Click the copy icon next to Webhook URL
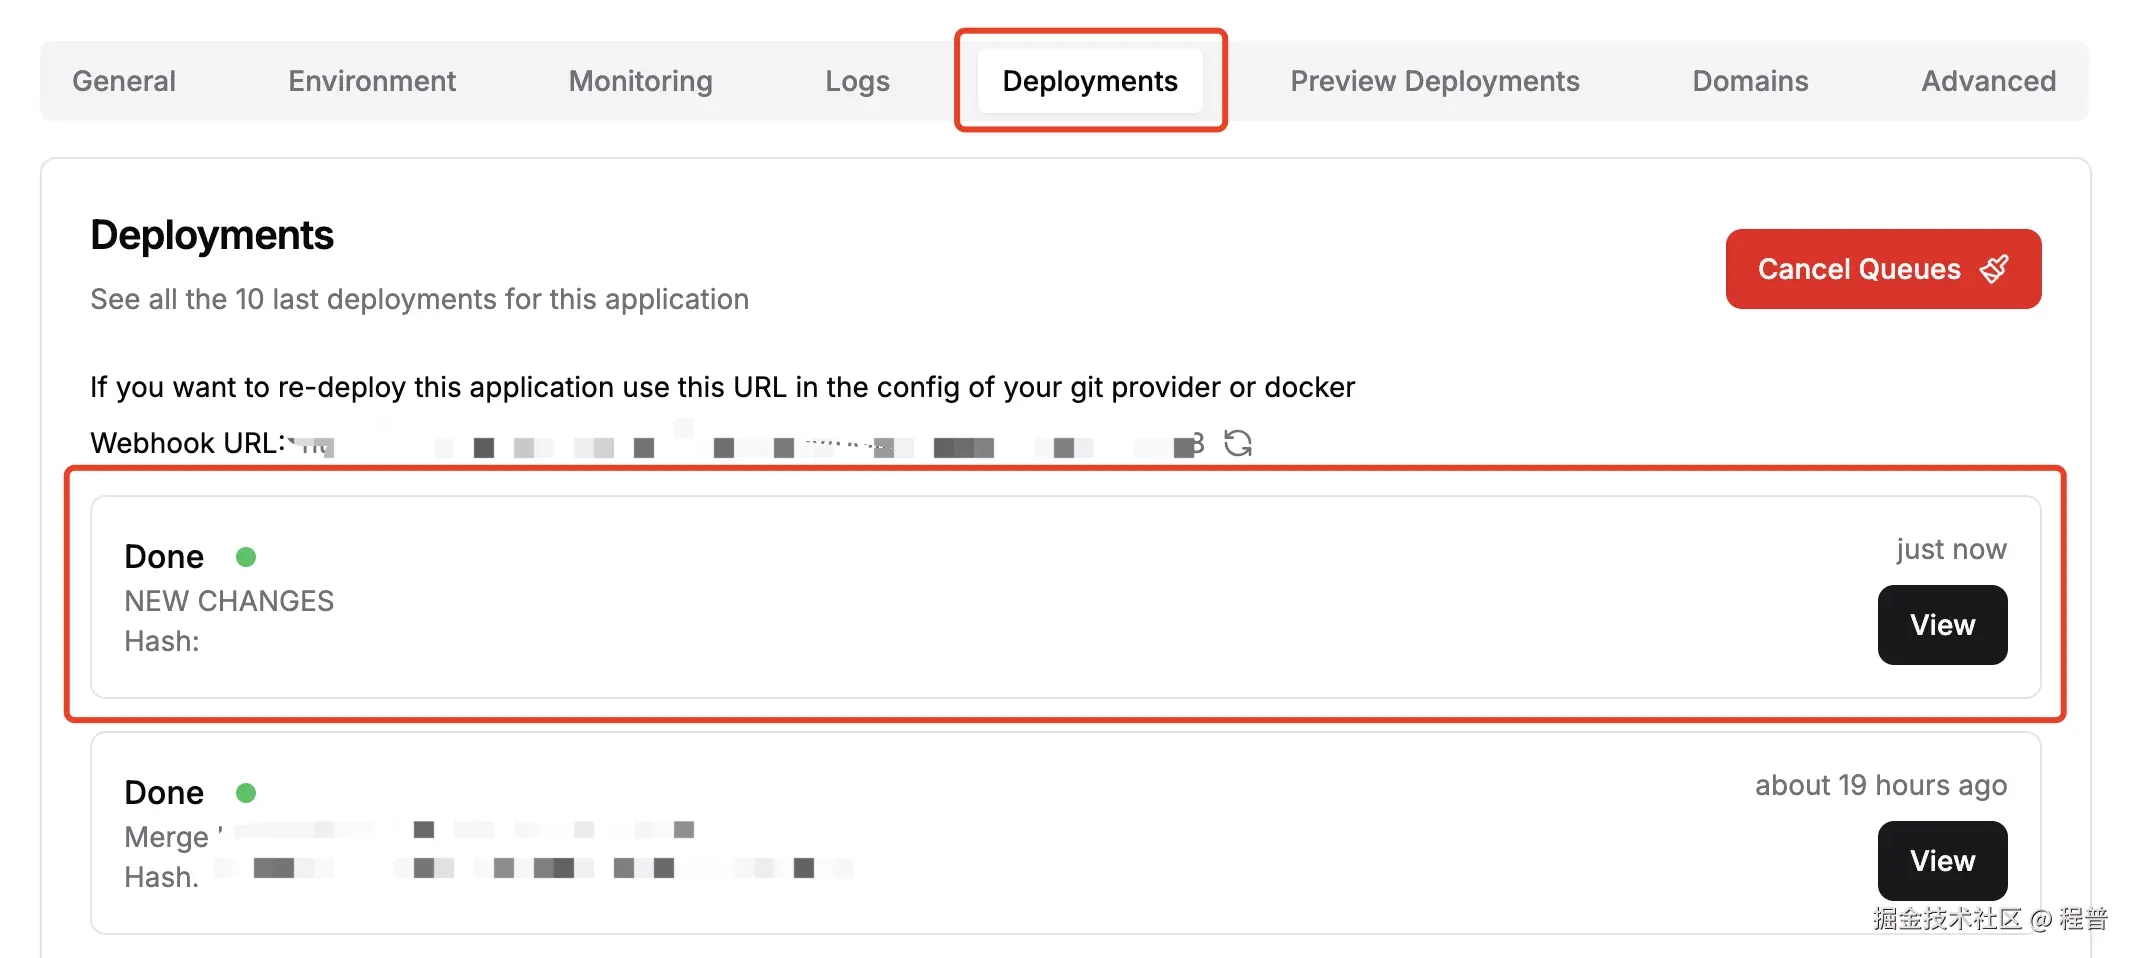 [x=1196, y=444]
